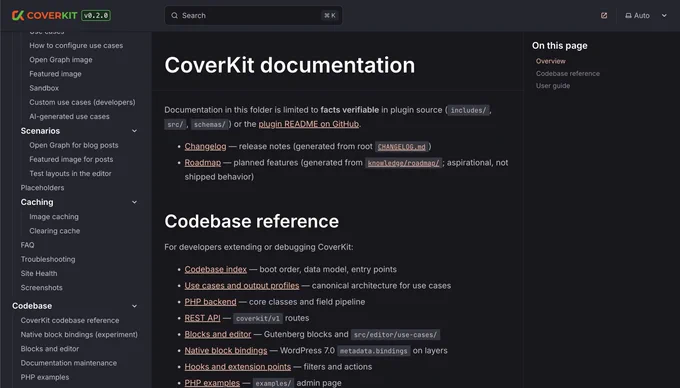Viewport: 680px width, 388px height.
Task: Click the CoverKit documentation title
Action: pyautogui.click(x=289, y=65)
